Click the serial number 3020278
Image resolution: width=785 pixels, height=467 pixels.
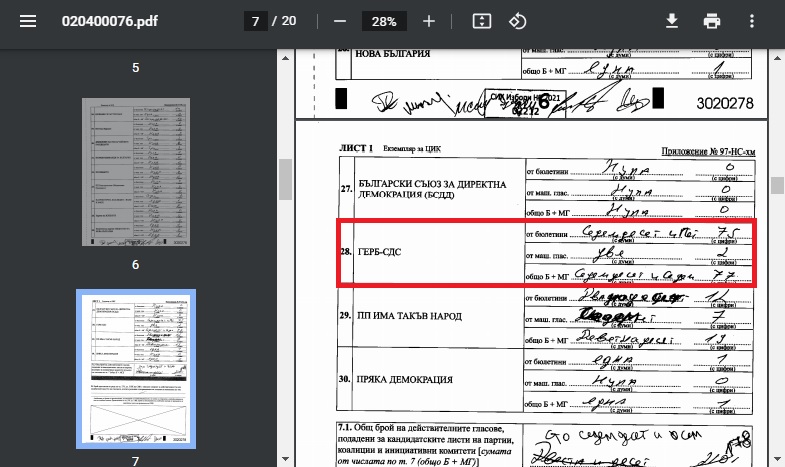tap(725, 103)
